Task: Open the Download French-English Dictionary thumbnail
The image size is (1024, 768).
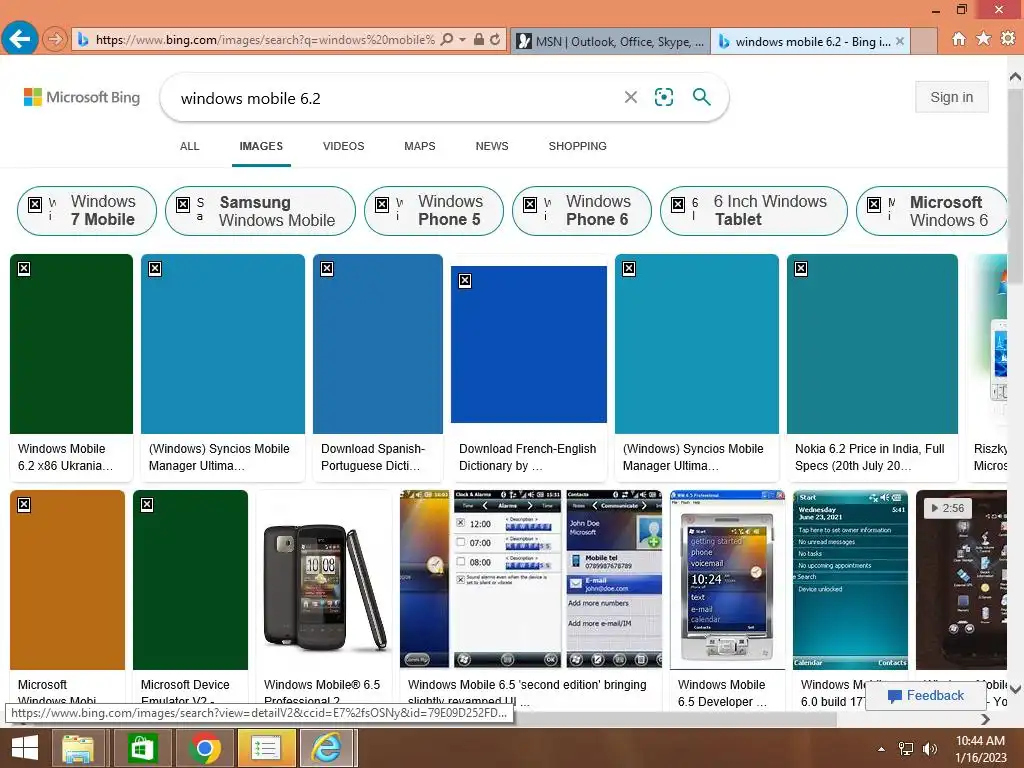Action: (529, 344)
